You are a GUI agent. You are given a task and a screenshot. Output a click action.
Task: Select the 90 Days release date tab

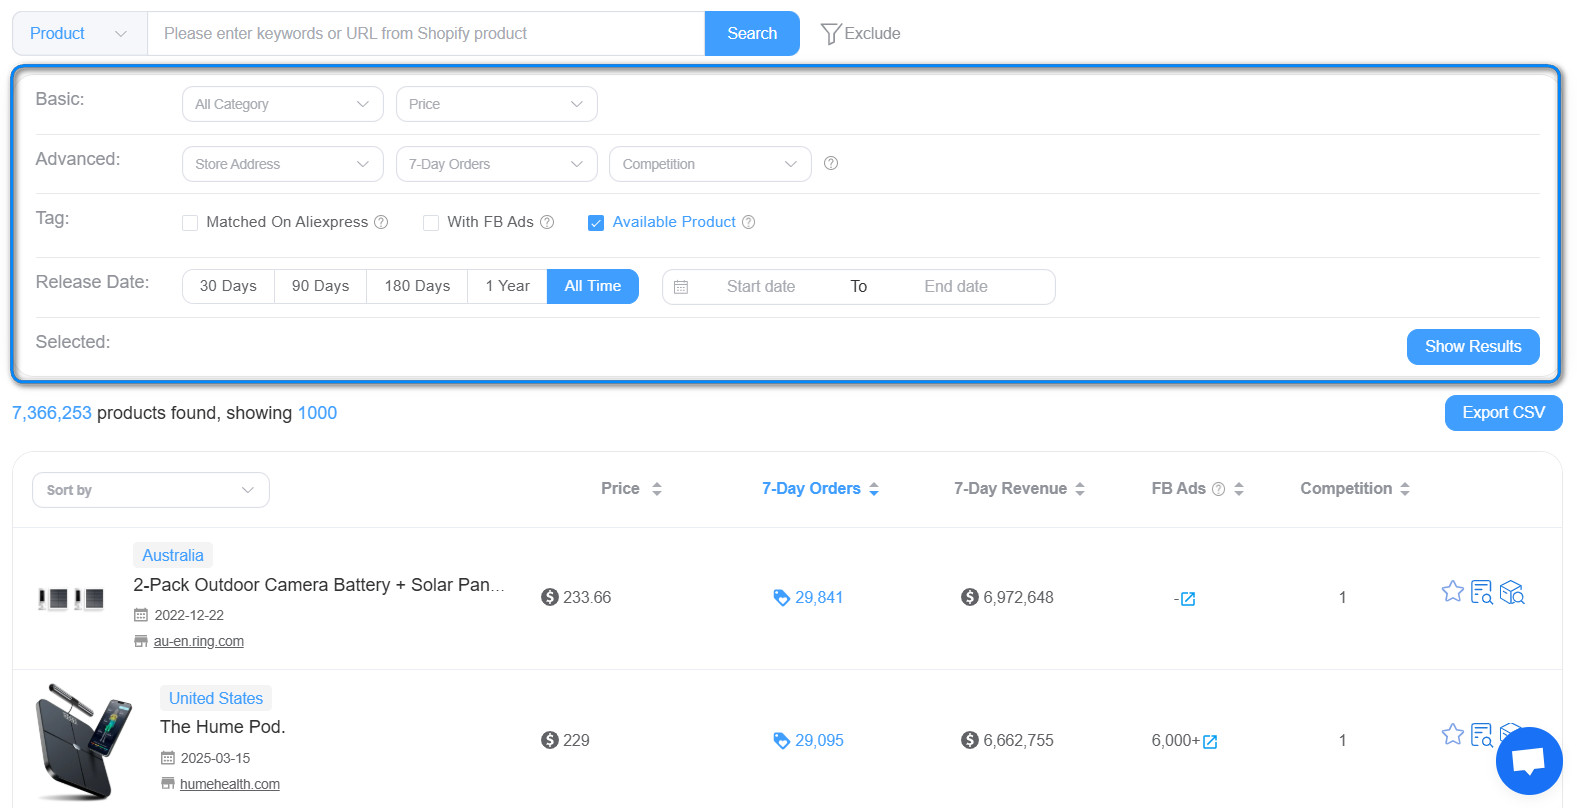point(321,286)
